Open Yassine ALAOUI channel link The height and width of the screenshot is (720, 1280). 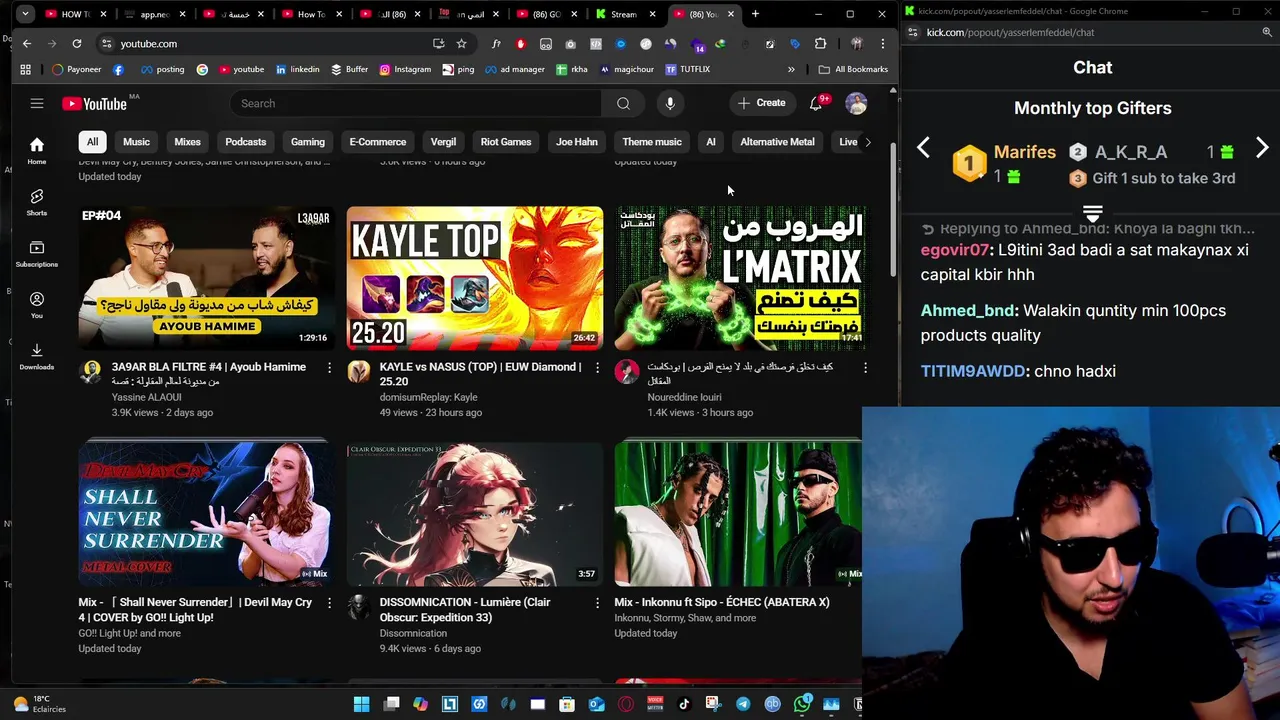click(147, 397)
